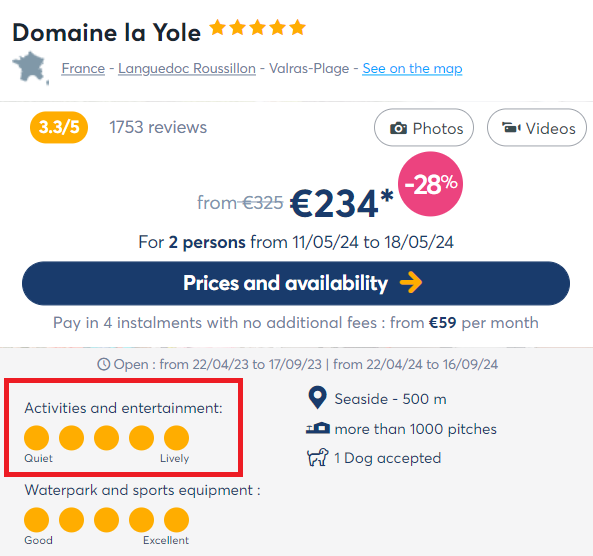The width and height of the screenshot is (593, 556).
Task: Follow the See on the map link
Action: click(412, 68)
